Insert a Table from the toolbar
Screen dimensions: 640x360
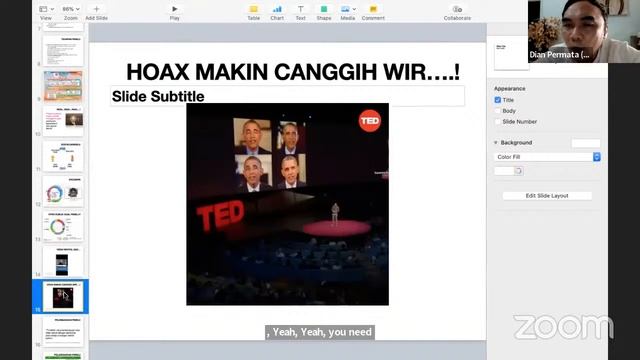point(253,12)
